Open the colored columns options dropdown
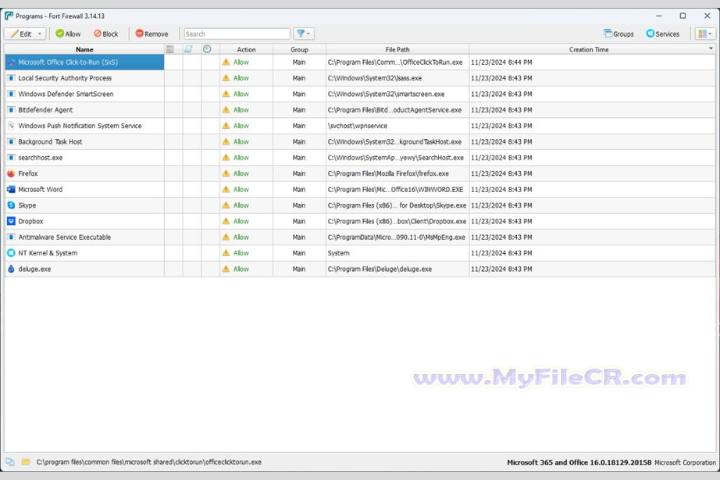Viewport: 720px width, 480px height. pyautogui.click(x=704, y=34)
